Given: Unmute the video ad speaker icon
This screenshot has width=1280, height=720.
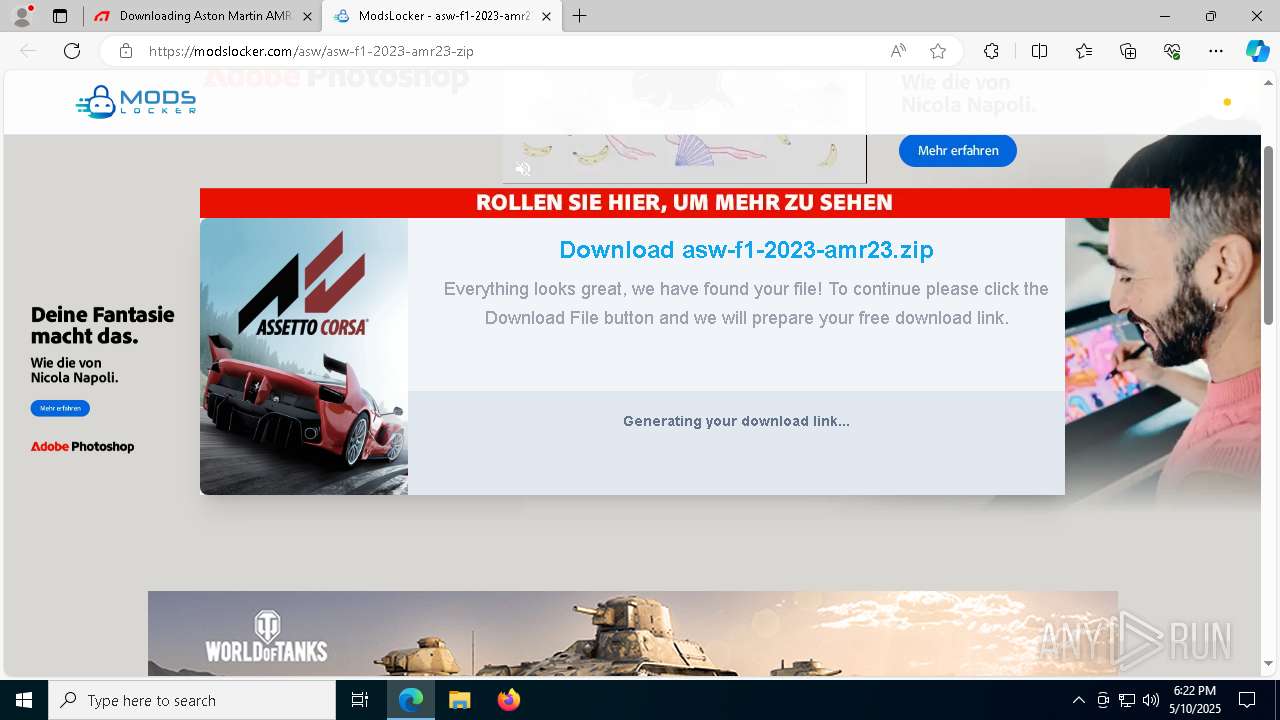Looking at the screenshot, I should tap(523, 169).
